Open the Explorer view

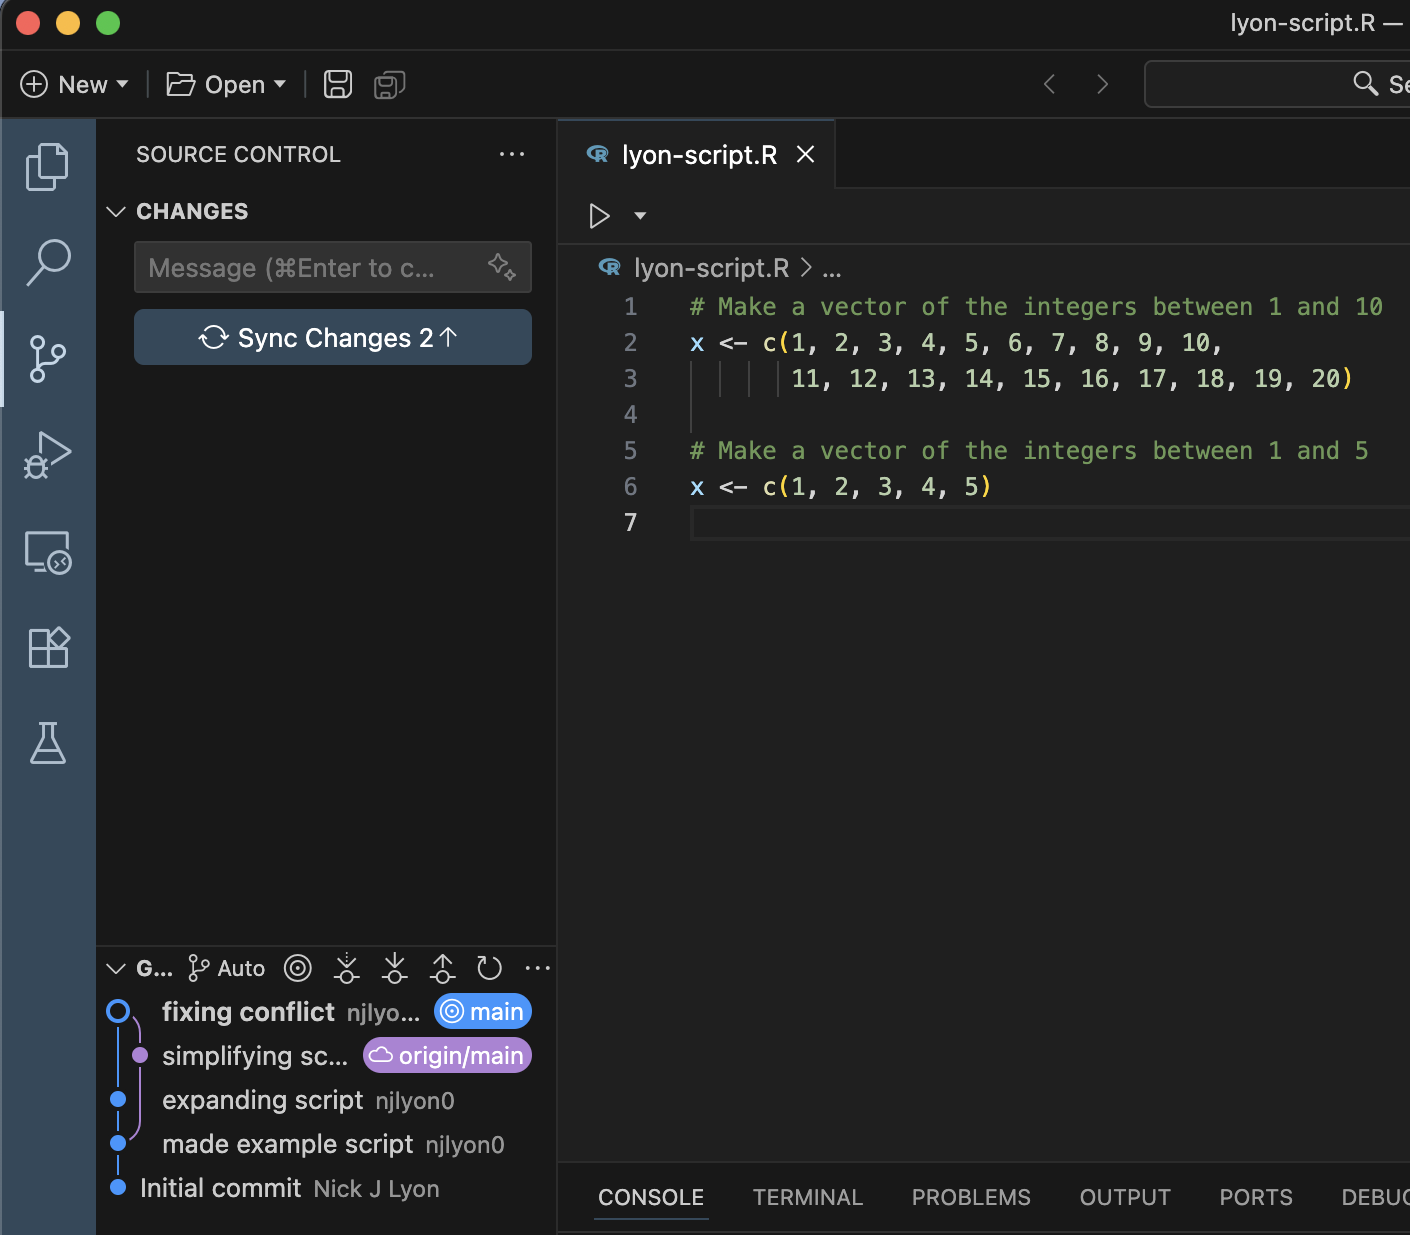click(47, 166)
